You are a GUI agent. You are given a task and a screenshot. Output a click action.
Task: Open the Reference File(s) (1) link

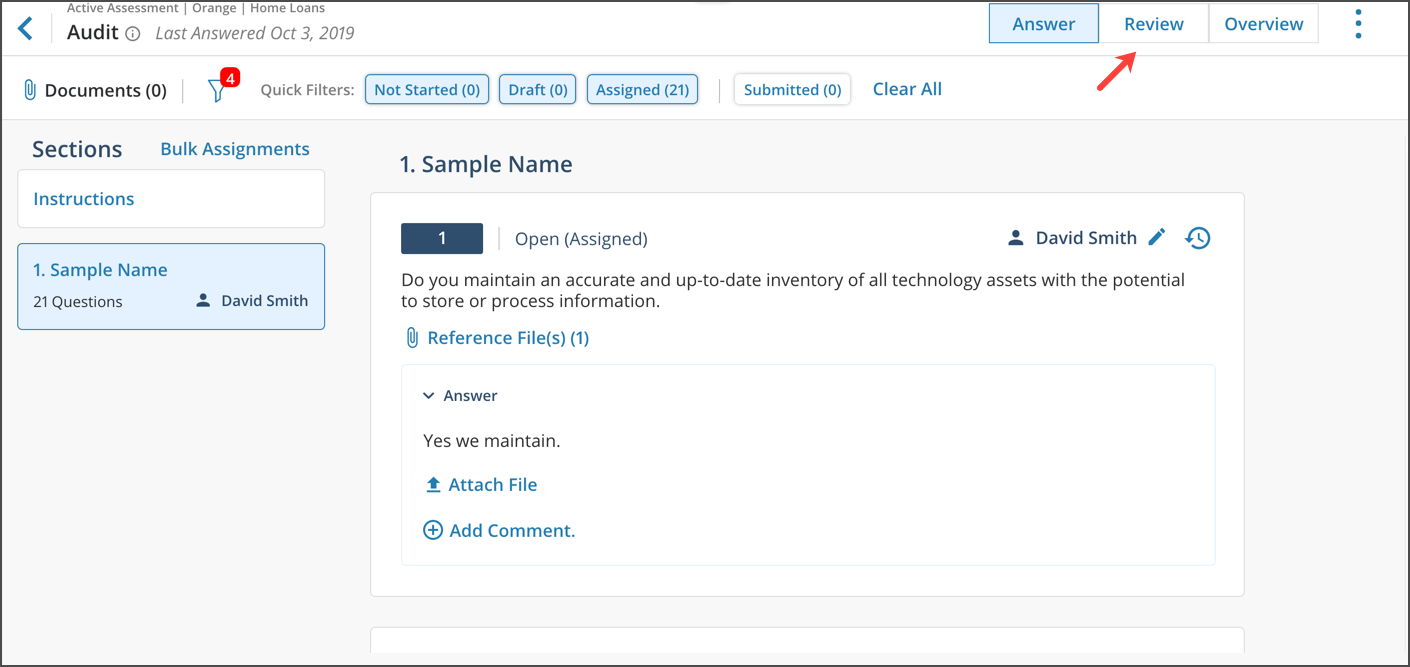pos(508,338)
